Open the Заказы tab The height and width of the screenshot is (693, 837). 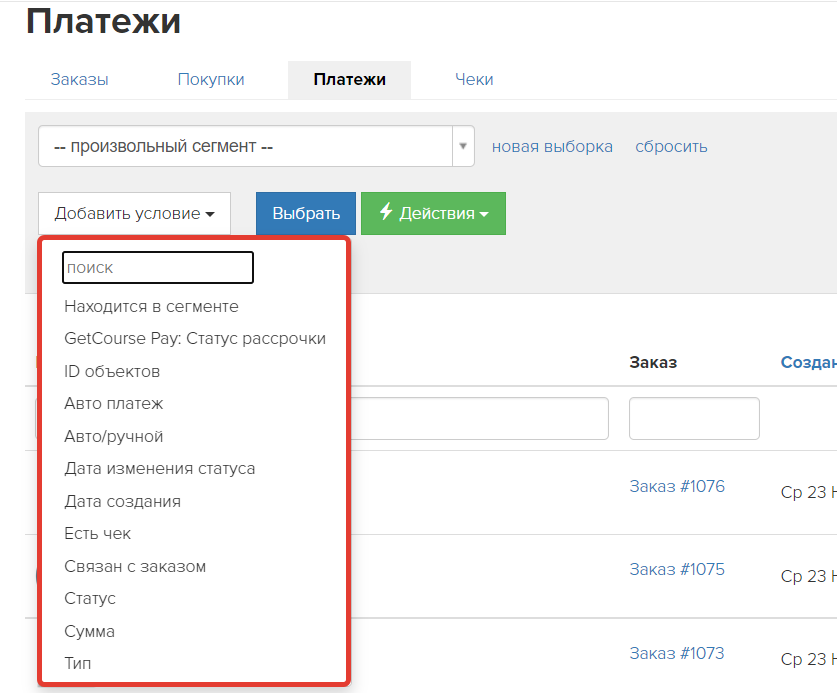click(x=80, y=80)
